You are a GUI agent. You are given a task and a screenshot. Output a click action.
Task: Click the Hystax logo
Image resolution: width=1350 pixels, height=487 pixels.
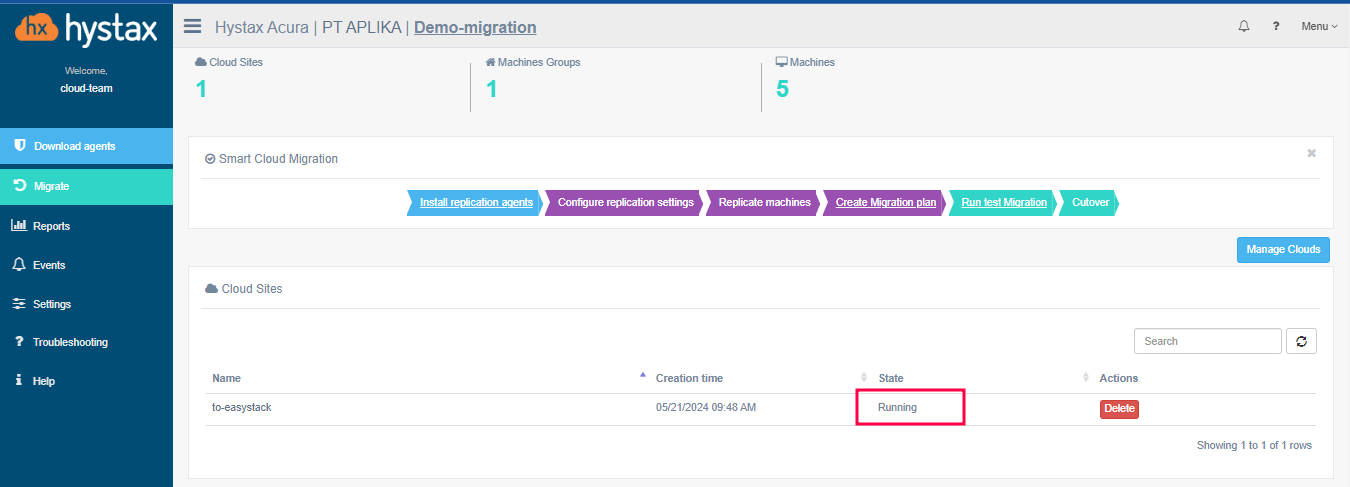(x=86, y=29)
